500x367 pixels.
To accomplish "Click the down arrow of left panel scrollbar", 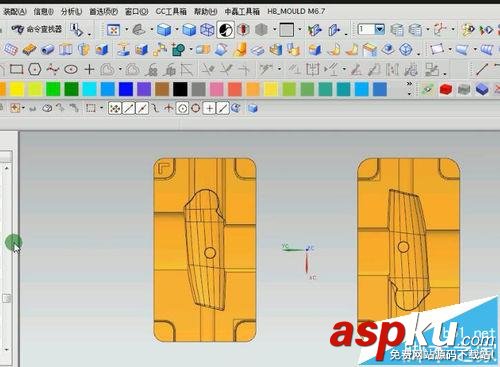I will pyautogui.click(x=7, y=350).
